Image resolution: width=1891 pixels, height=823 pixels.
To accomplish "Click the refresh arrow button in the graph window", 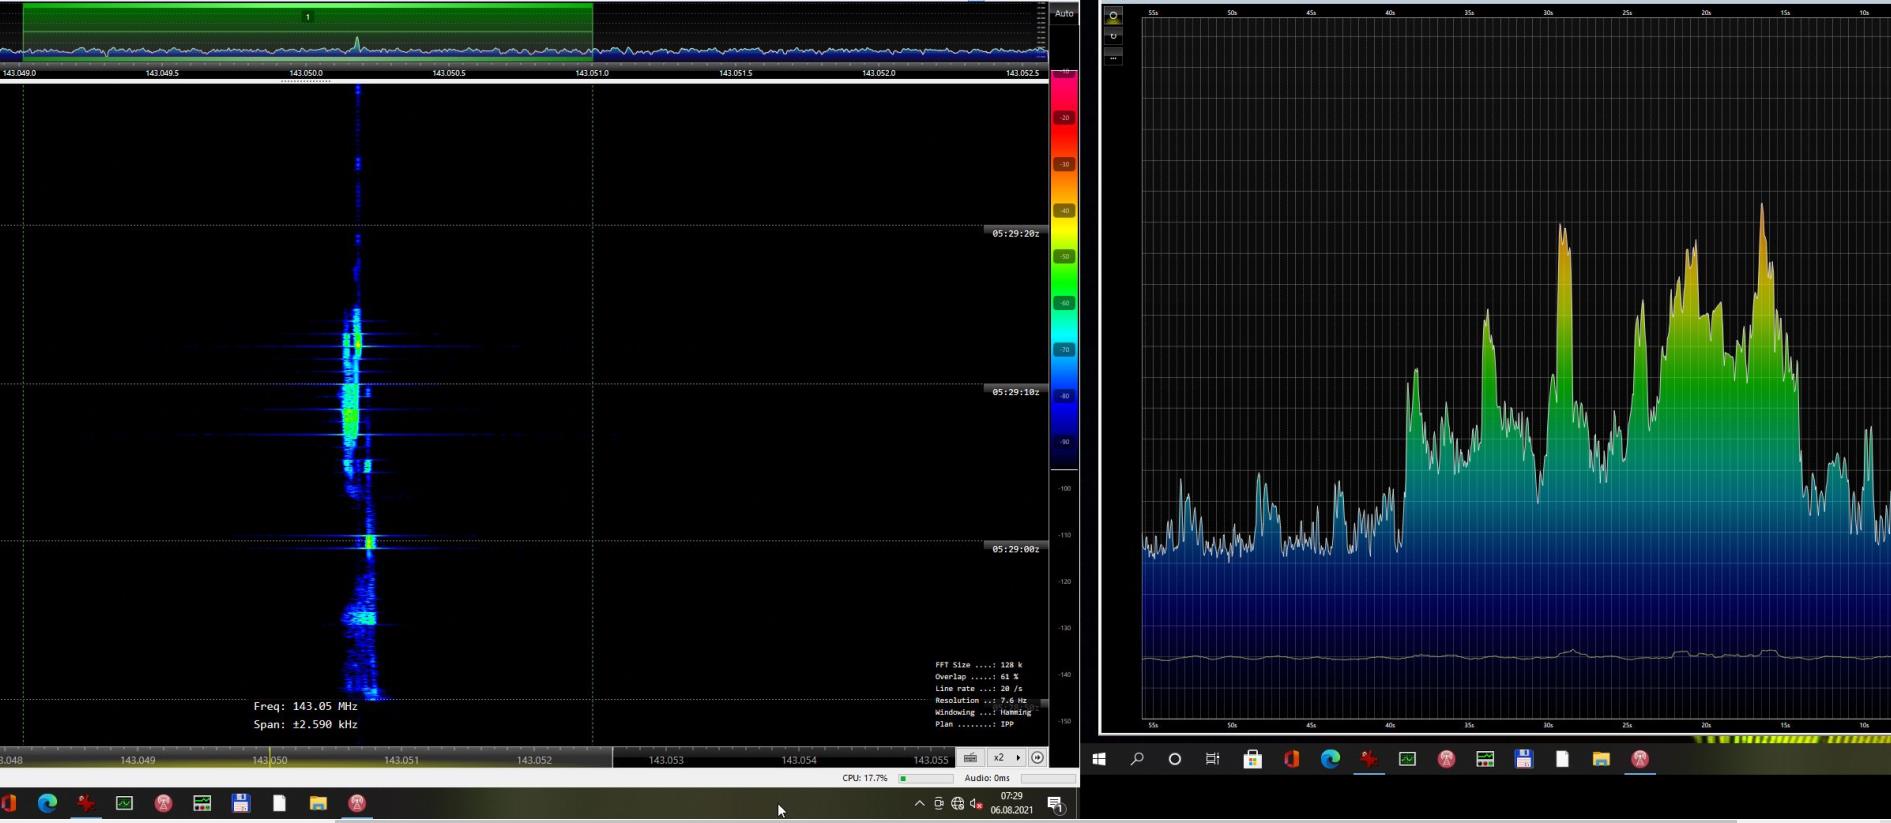I will 1113,37.
